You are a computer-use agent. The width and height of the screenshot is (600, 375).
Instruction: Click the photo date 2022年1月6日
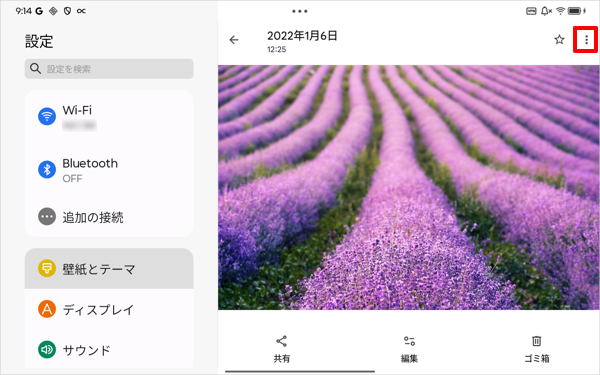pos(302,36)
